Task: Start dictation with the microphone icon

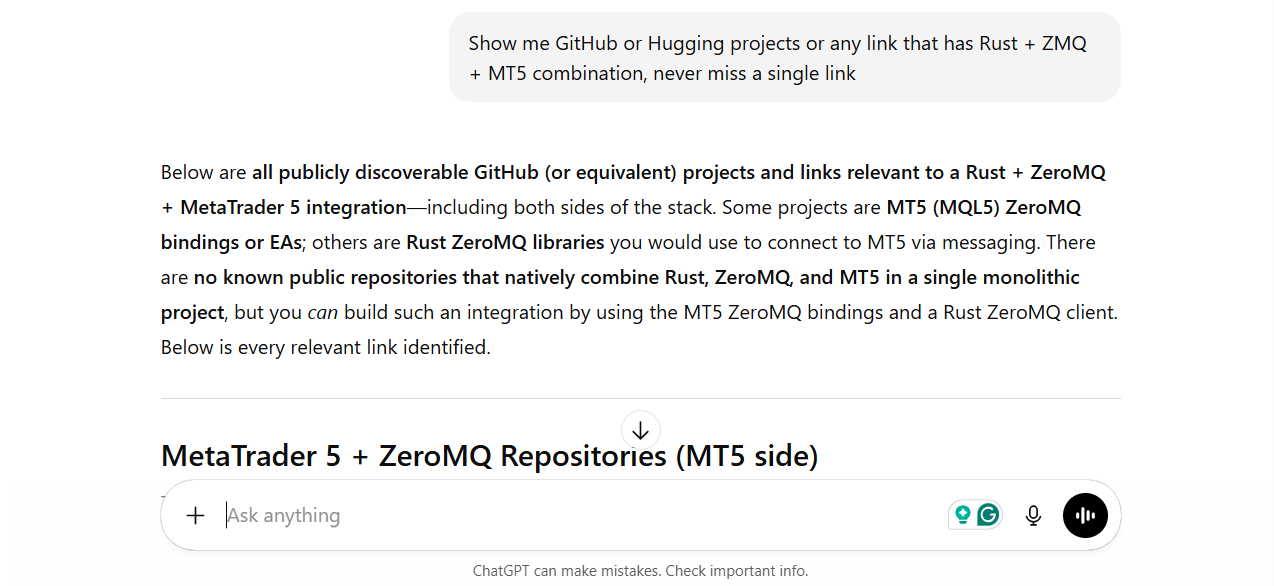Action: 1033,515
